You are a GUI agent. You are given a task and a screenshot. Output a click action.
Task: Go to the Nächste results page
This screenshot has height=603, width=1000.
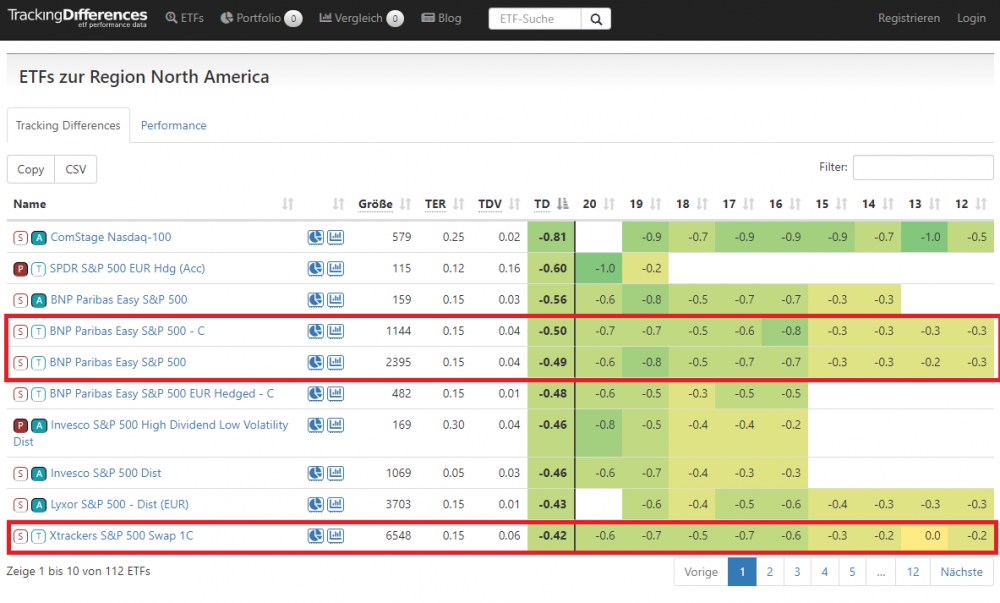pyautogui.click(x=962, y=572)
